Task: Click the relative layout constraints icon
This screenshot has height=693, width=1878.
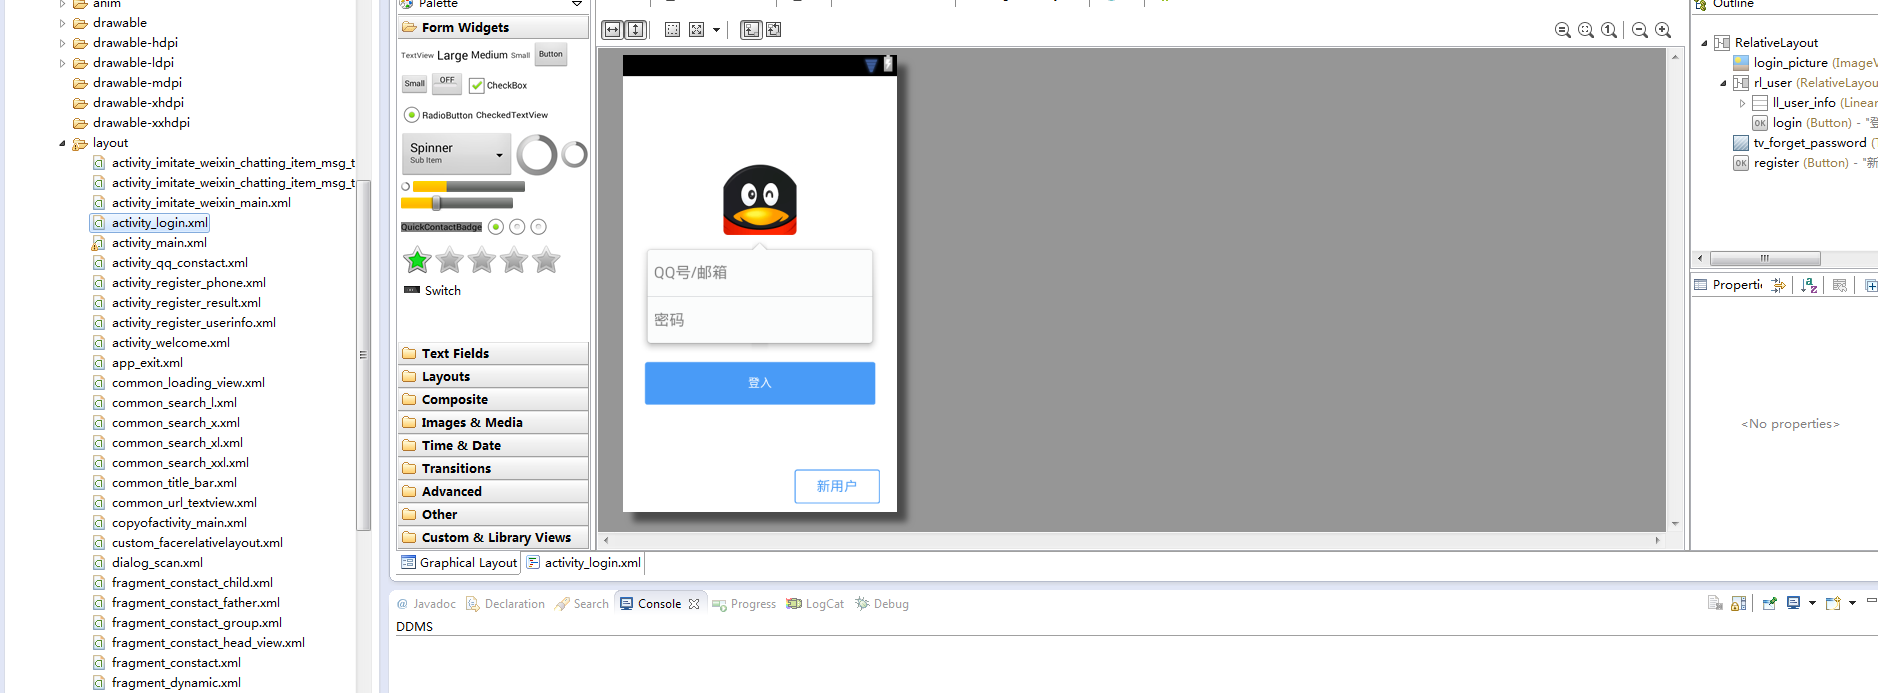Action: tap(774, 30)
